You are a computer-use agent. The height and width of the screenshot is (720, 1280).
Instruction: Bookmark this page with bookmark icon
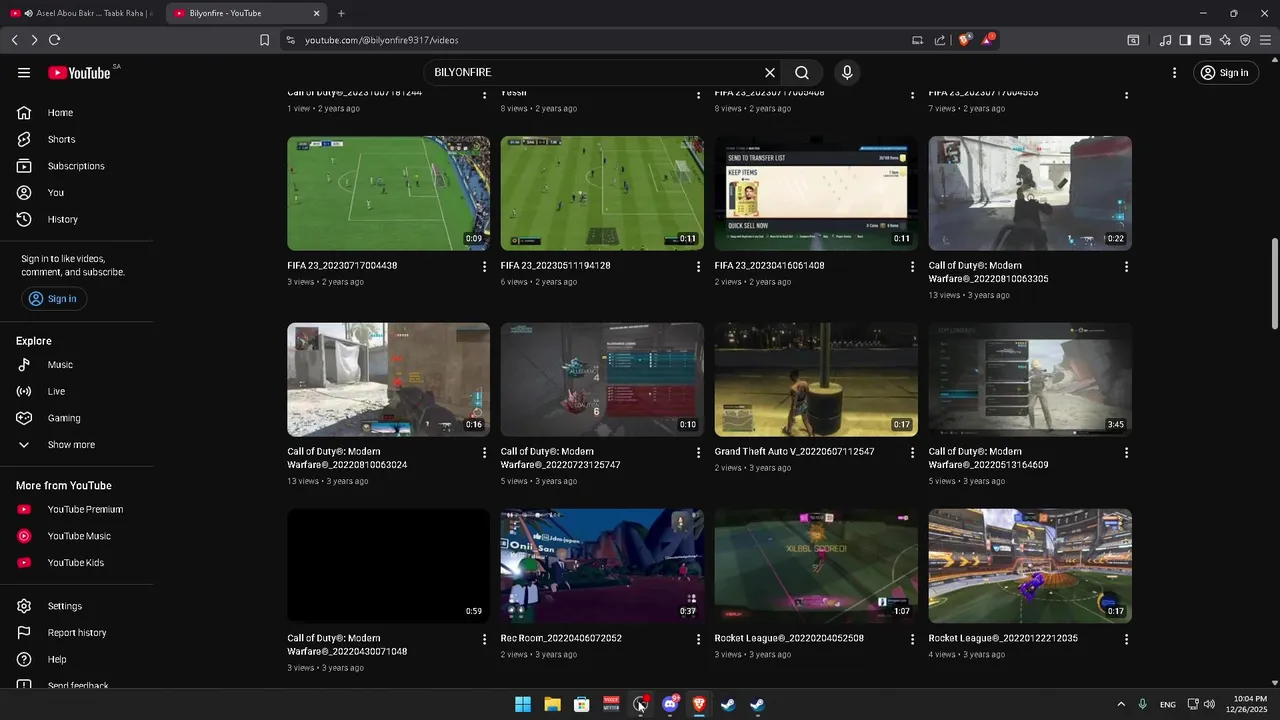pos(264,40)
